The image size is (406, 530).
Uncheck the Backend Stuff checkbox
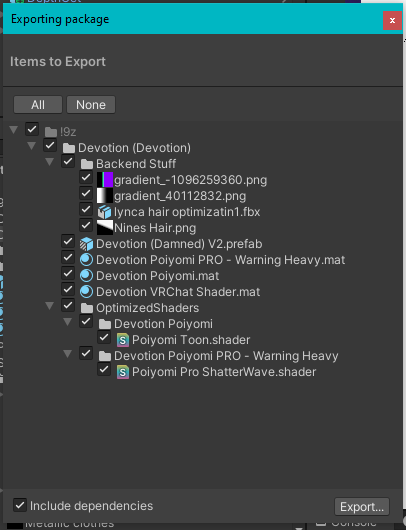point(68,161)
